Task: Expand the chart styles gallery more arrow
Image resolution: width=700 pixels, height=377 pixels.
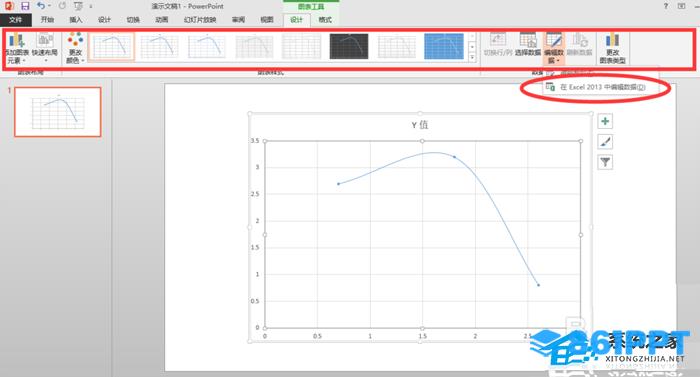Action: point(472,57)
